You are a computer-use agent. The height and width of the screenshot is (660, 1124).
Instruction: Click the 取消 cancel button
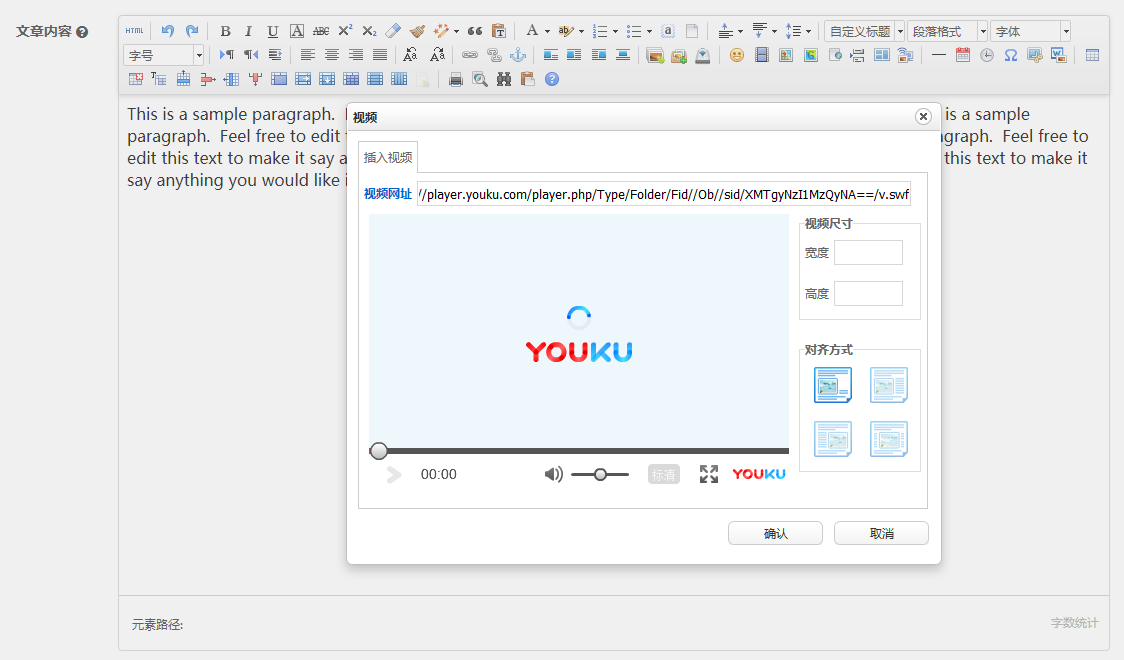(882, 533)
